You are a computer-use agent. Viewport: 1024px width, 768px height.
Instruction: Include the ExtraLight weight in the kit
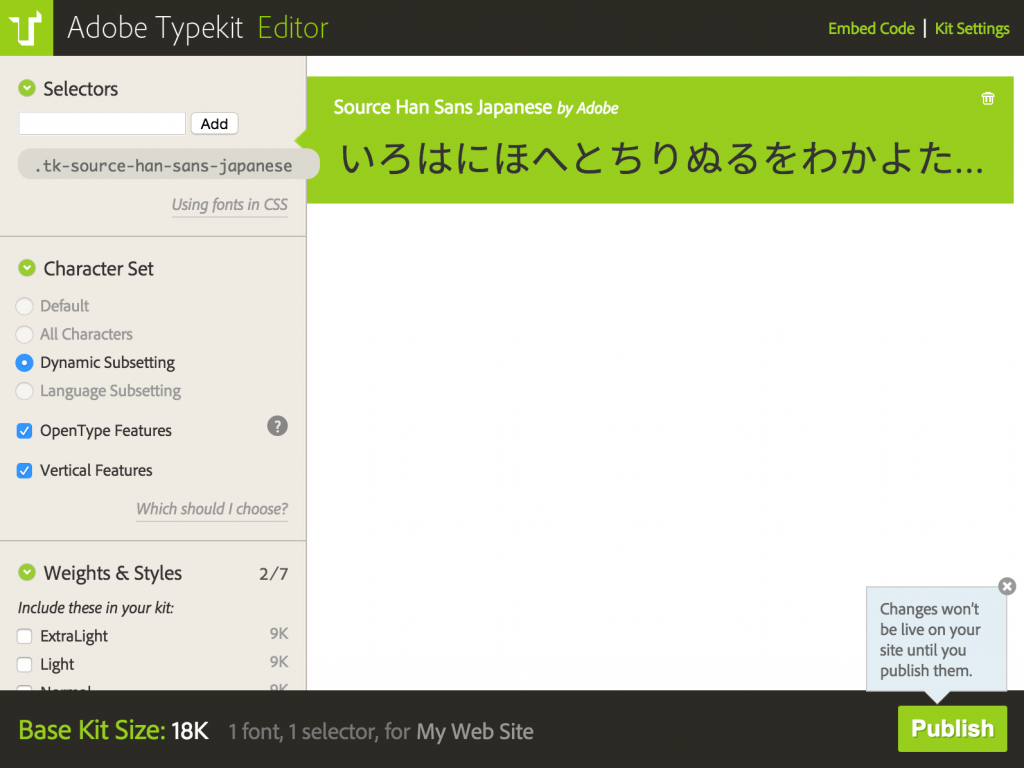tap(24, 636)
